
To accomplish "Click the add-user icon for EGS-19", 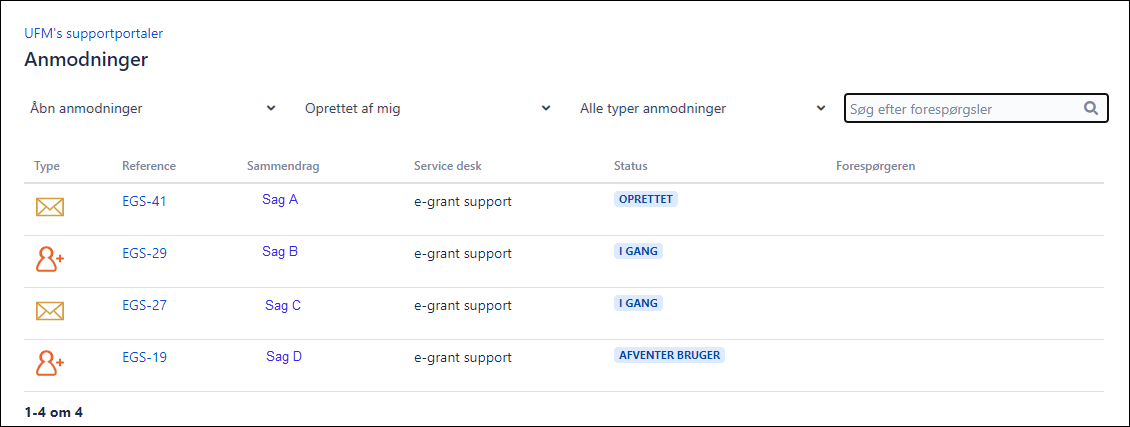I will (50, 363).
